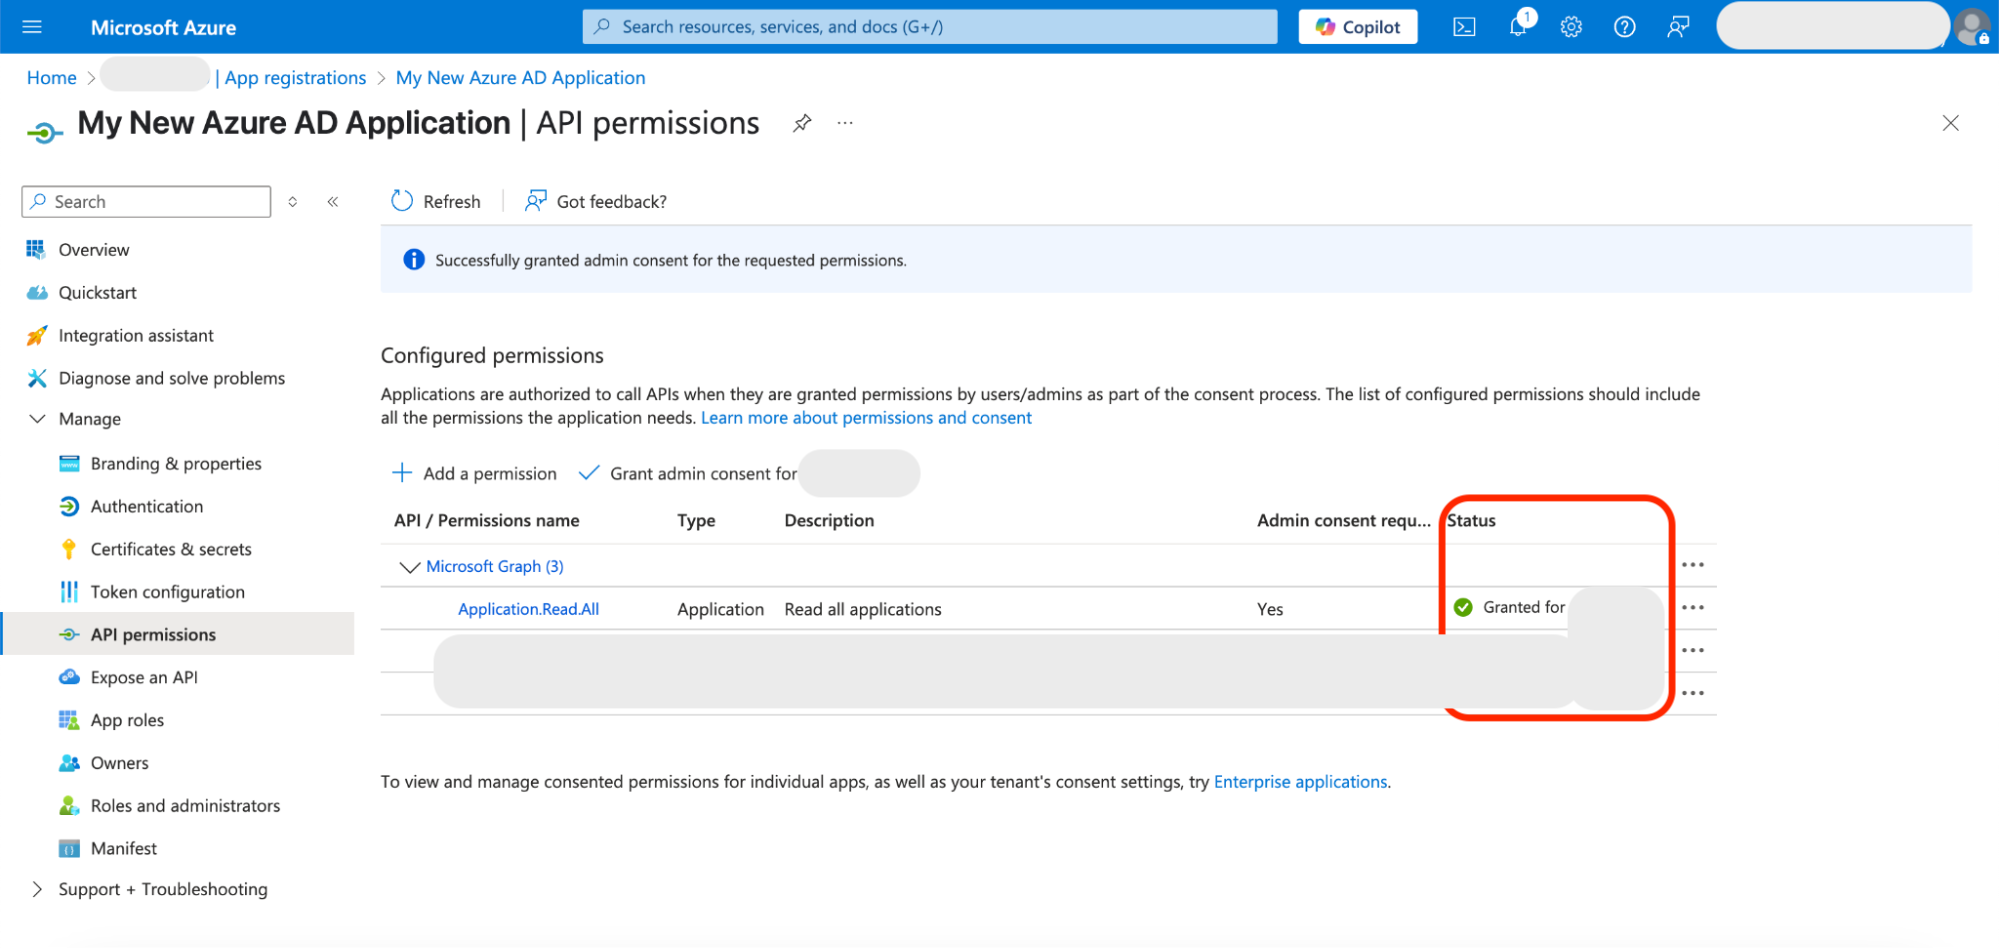The height and width of the screenshot is (948, 1999).
Task: Click the Integration assistant rocket icon
Action: (37, 335)
